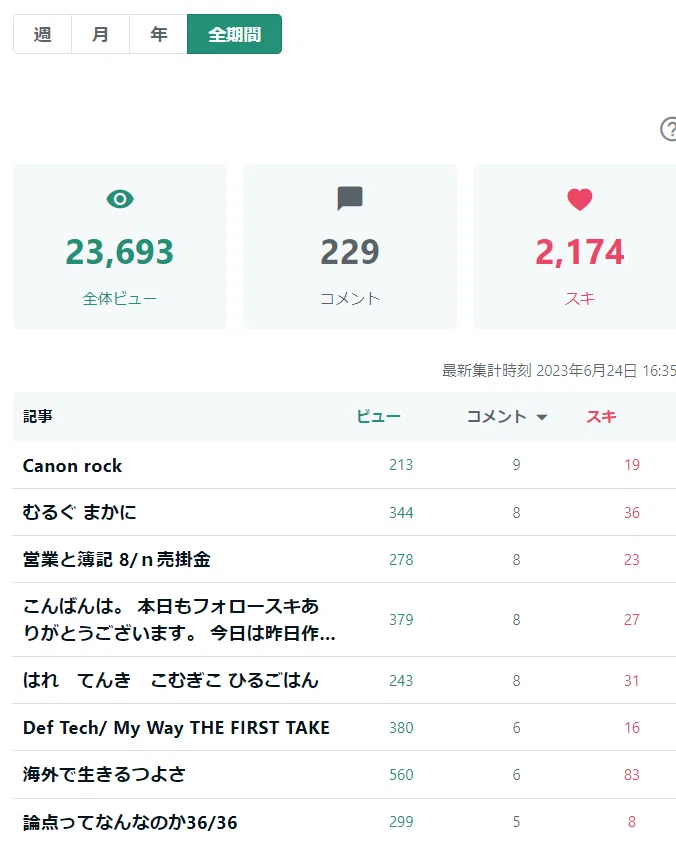Click view count 379 in こんばんは row
Image resolution: width=676 pixels, height=842 pixels.
click(401, 620)
